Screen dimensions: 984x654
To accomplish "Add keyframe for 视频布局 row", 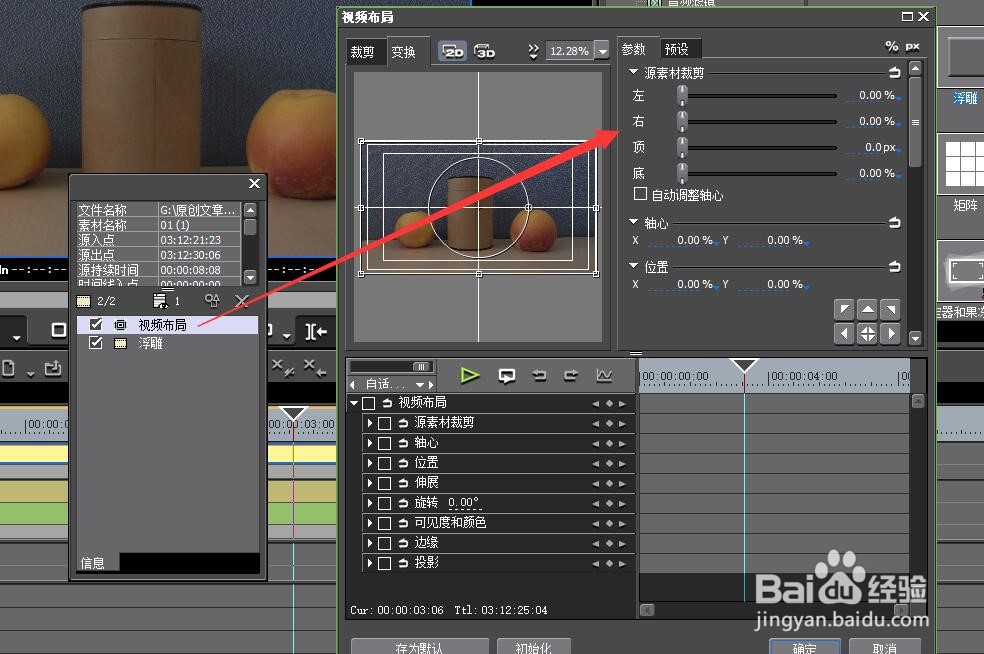I will tap(609, 404).
